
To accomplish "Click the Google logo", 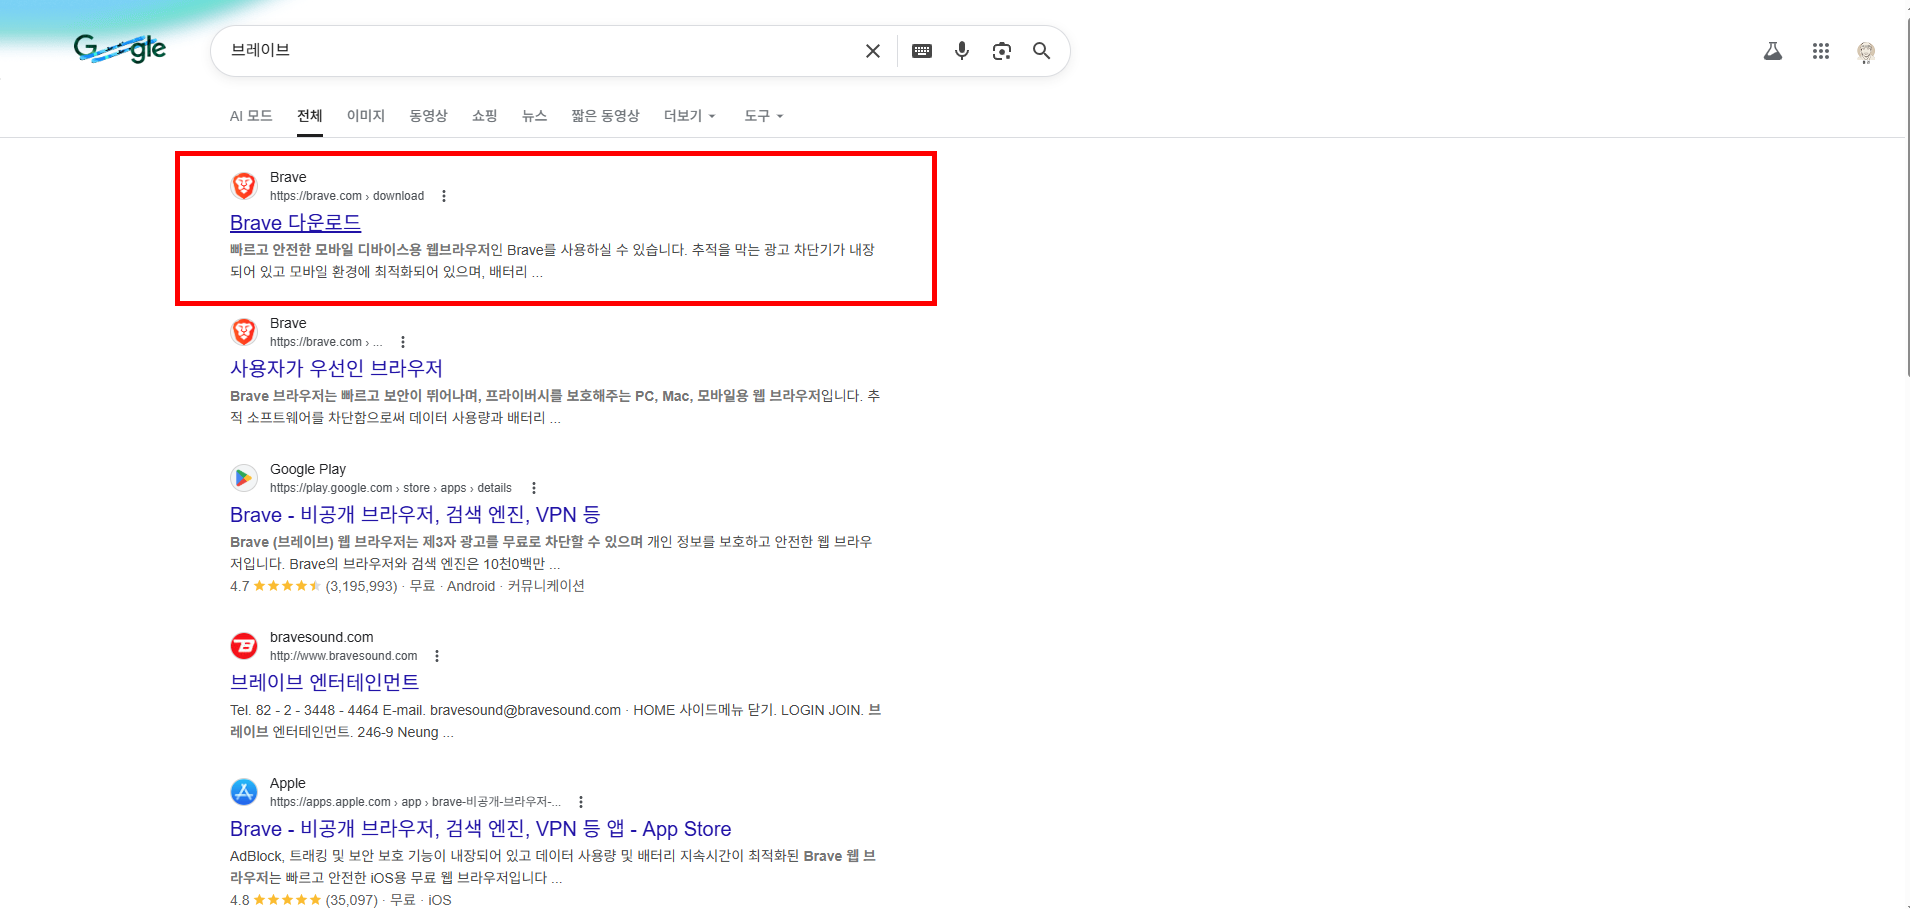I will point(120,48).
